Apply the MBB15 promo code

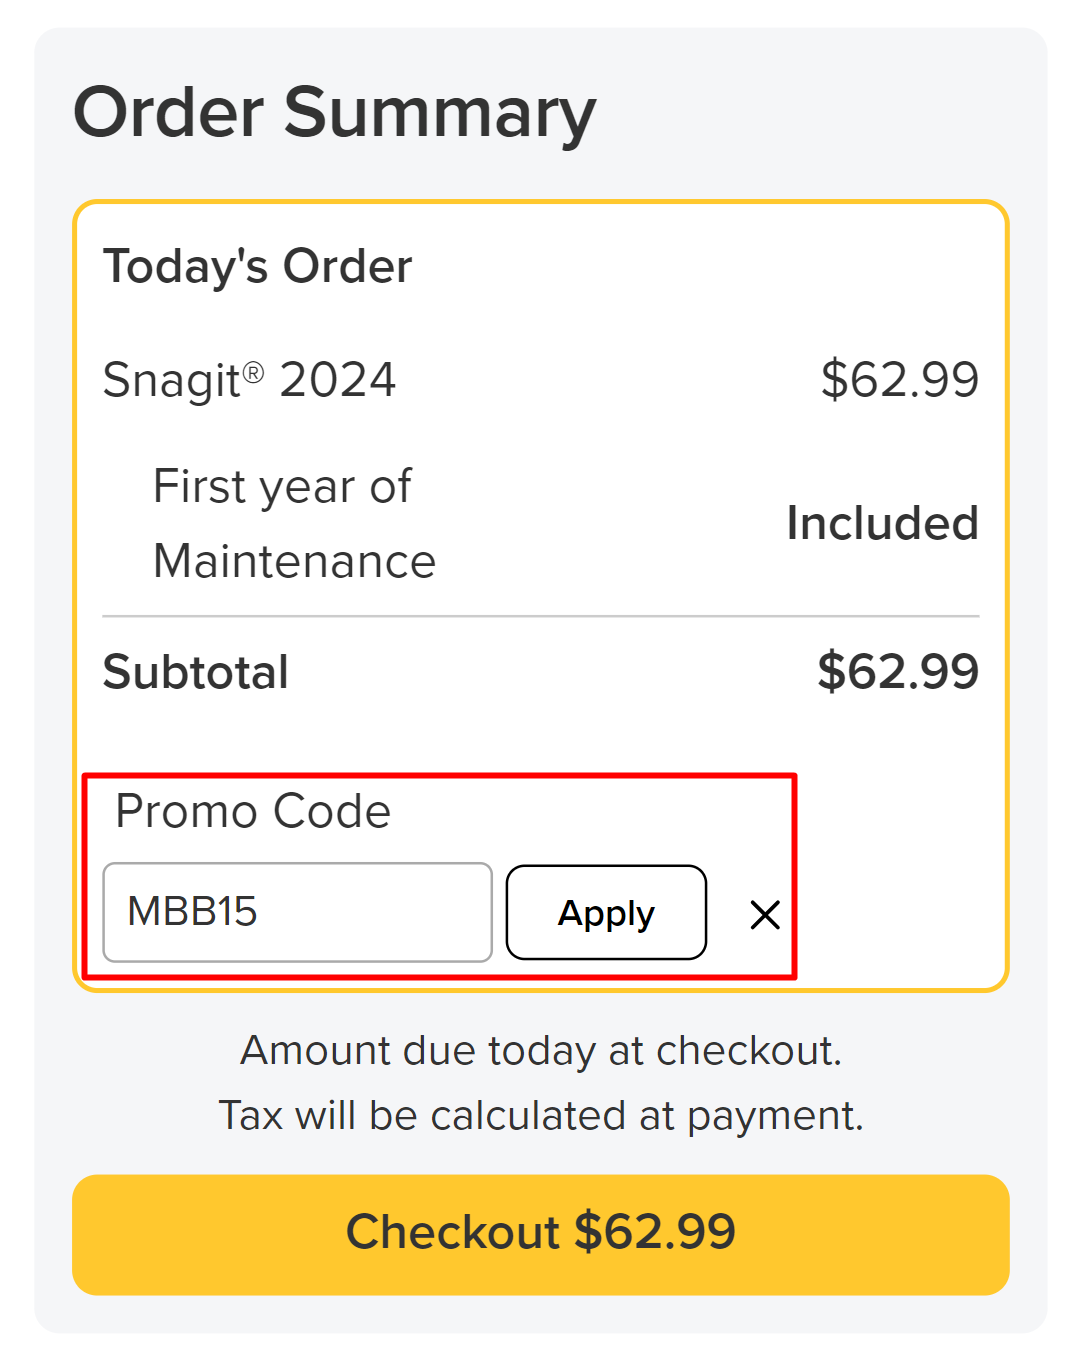coord(605,912)
